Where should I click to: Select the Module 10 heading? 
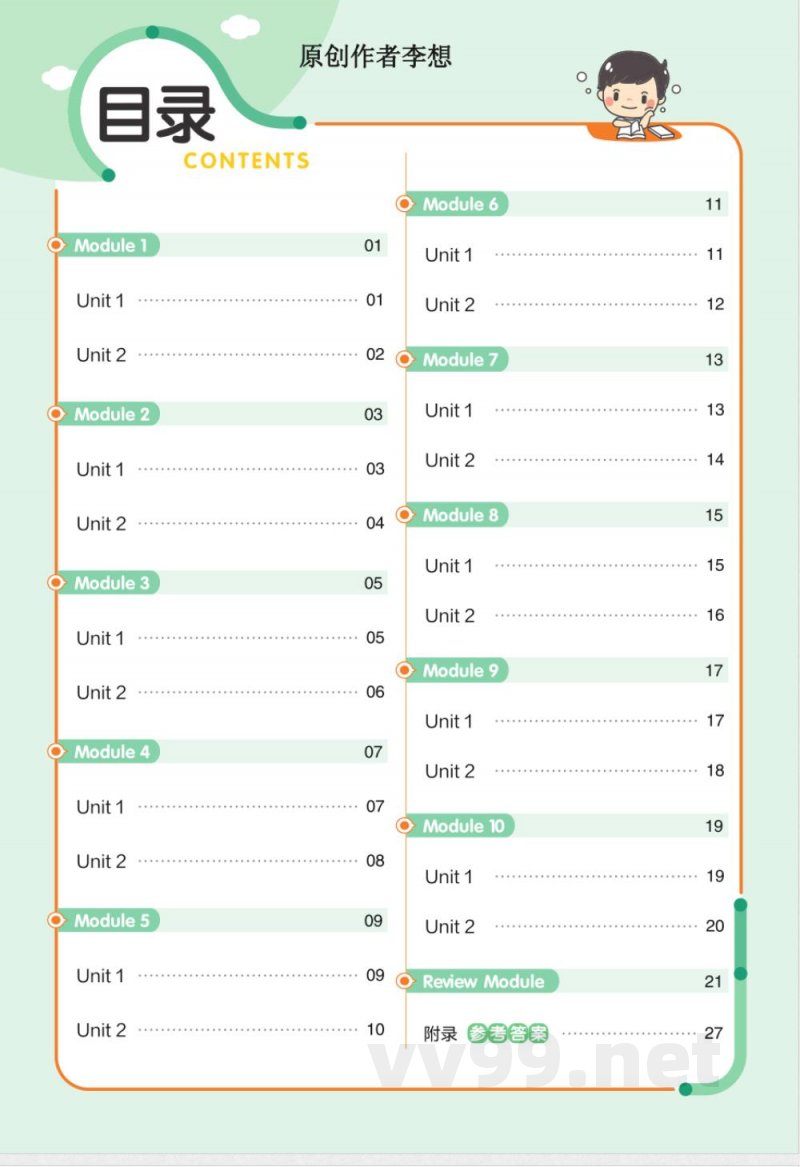point(464,826)
